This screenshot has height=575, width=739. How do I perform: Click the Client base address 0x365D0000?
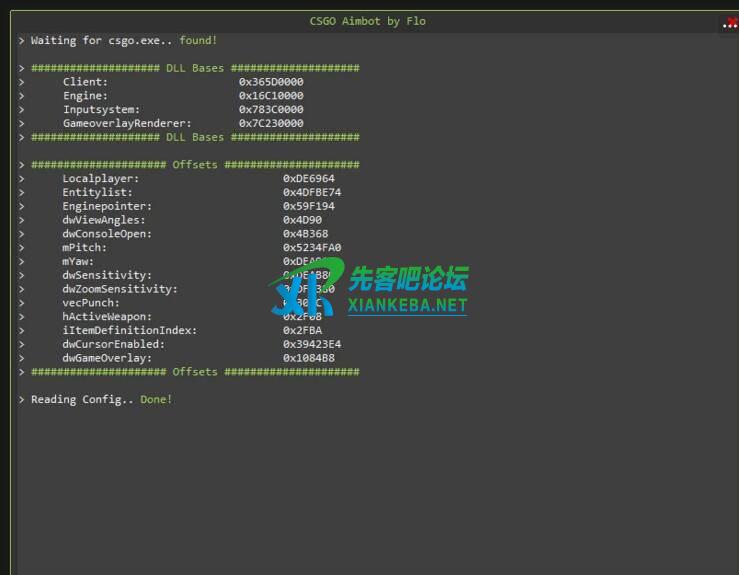271,82
